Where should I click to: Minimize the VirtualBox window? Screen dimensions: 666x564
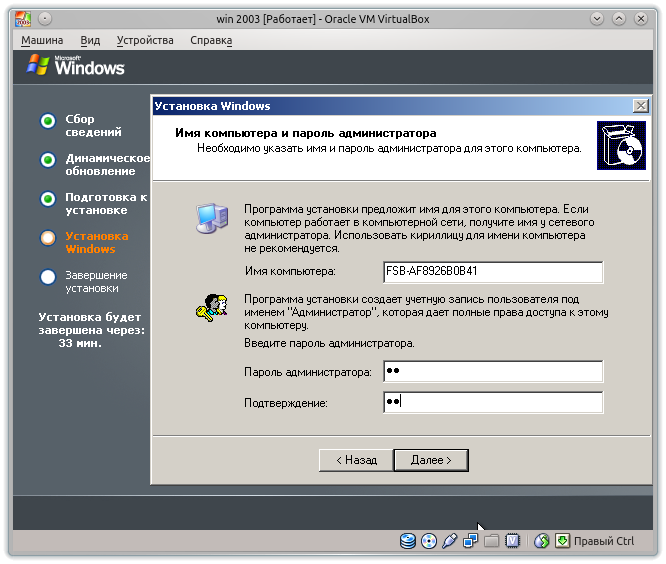pos(597,19)
